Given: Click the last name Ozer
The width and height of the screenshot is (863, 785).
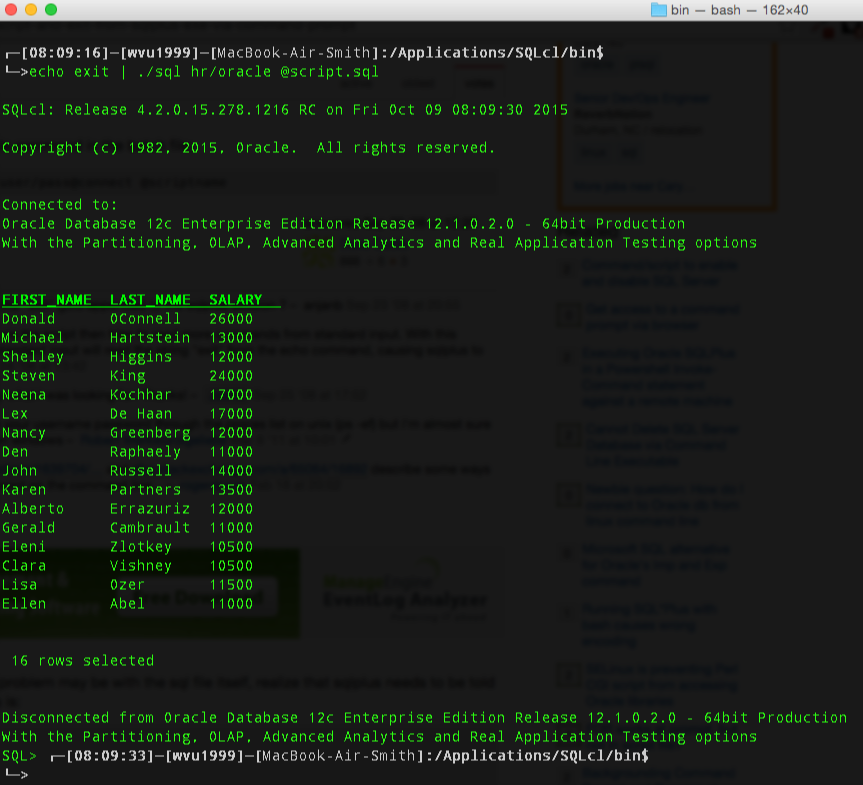Looking at the screenshot, I should pos(127,585).
